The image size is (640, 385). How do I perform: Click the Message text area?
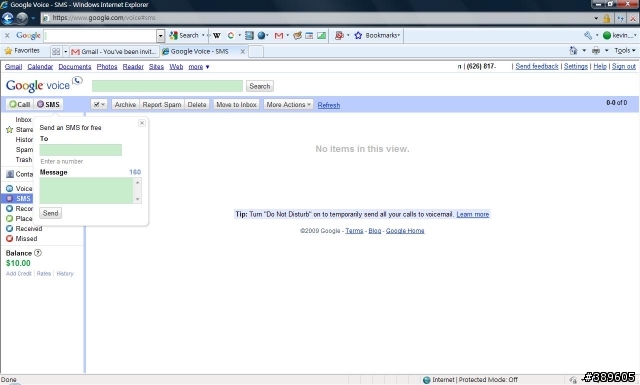(86, 190)
